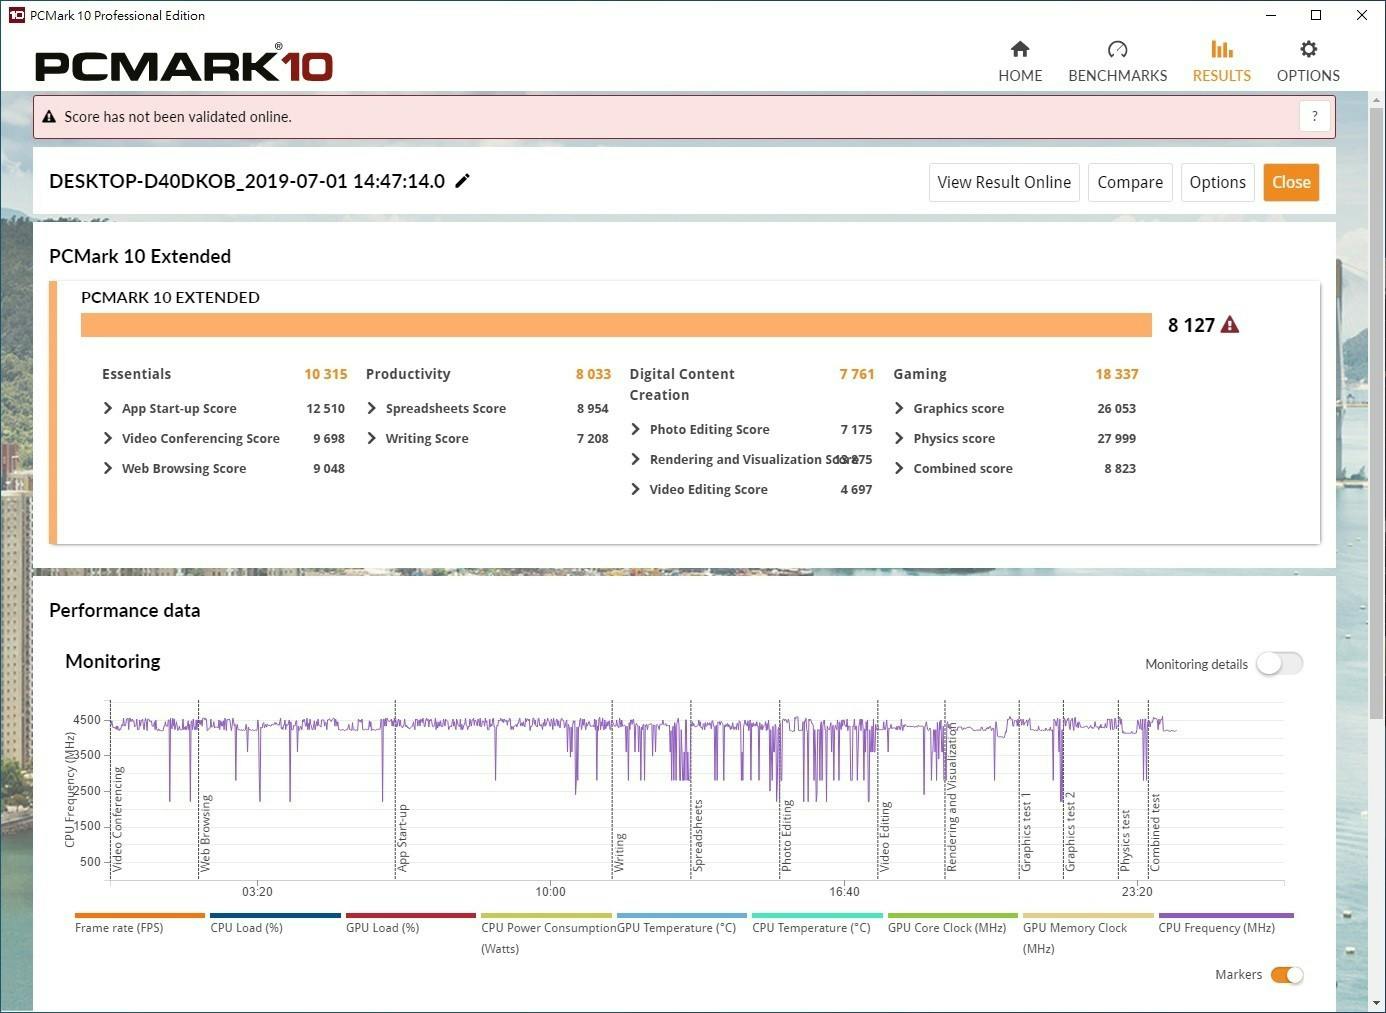1386x1013 pixels.
Task: Click the warning triangle beside 8 127 score
Action: click(x=1230, y=325)
